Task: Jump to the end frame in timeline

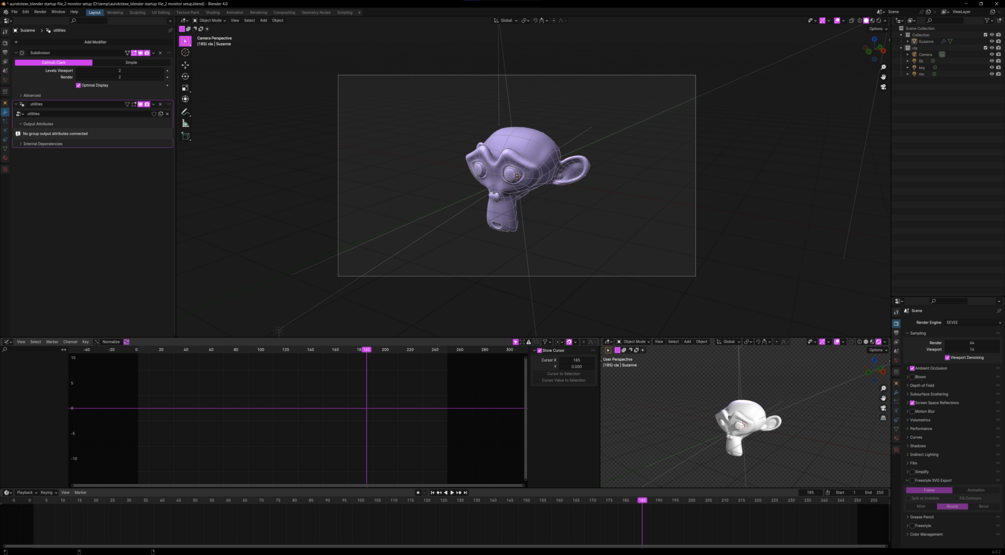Action: click(x=465, y=493)
